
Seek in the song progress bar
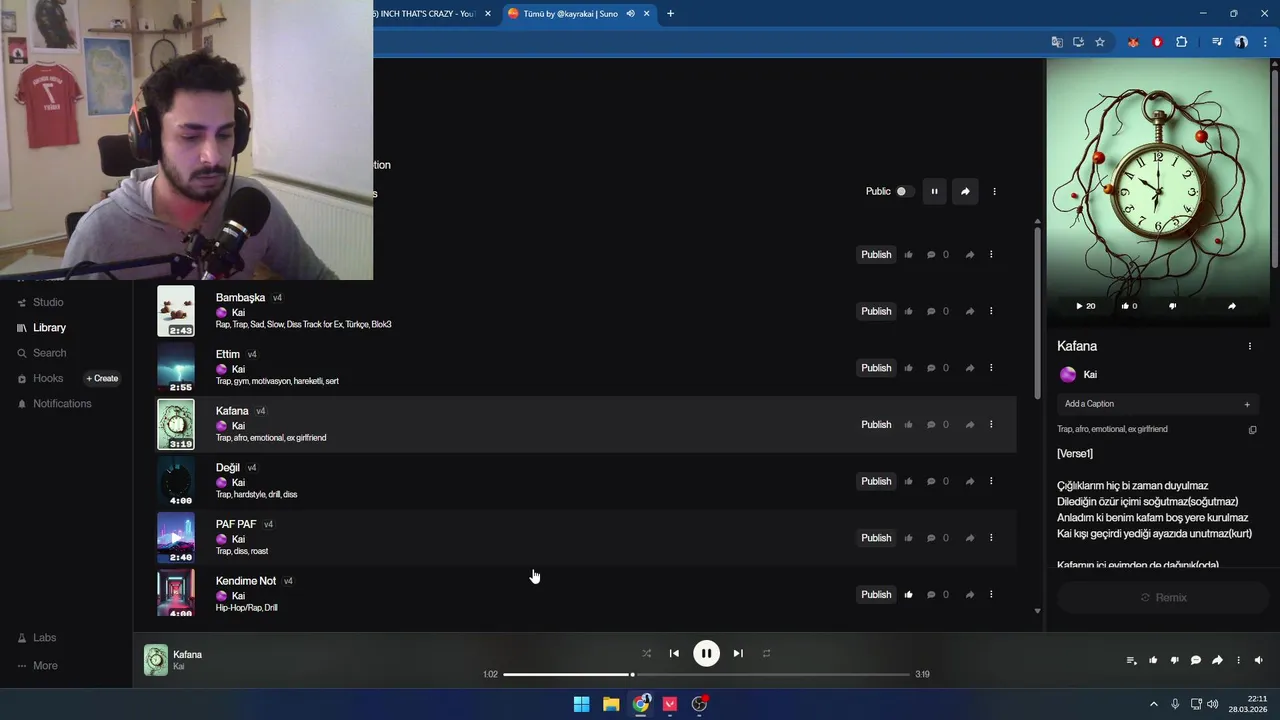click(x=706, y=674)
